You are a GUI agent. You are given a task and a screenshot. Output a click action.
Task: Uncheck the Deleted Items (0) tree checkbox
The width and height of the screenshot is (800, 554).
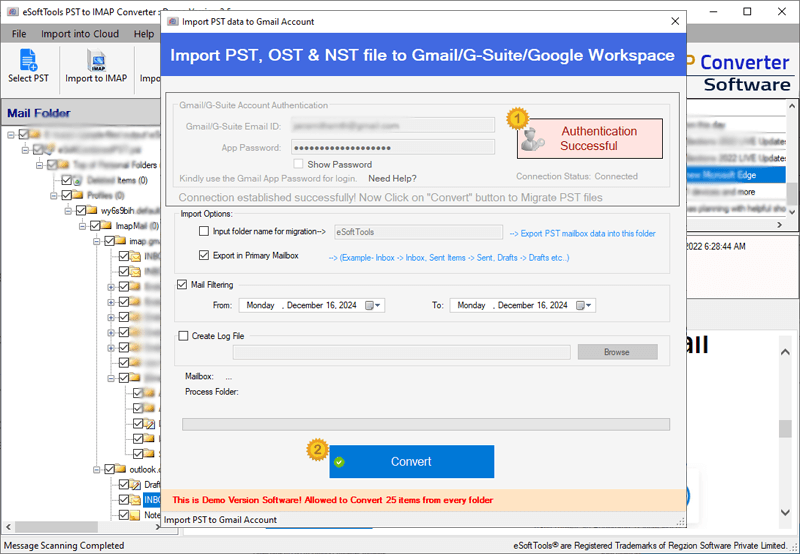tap(66, 180)
